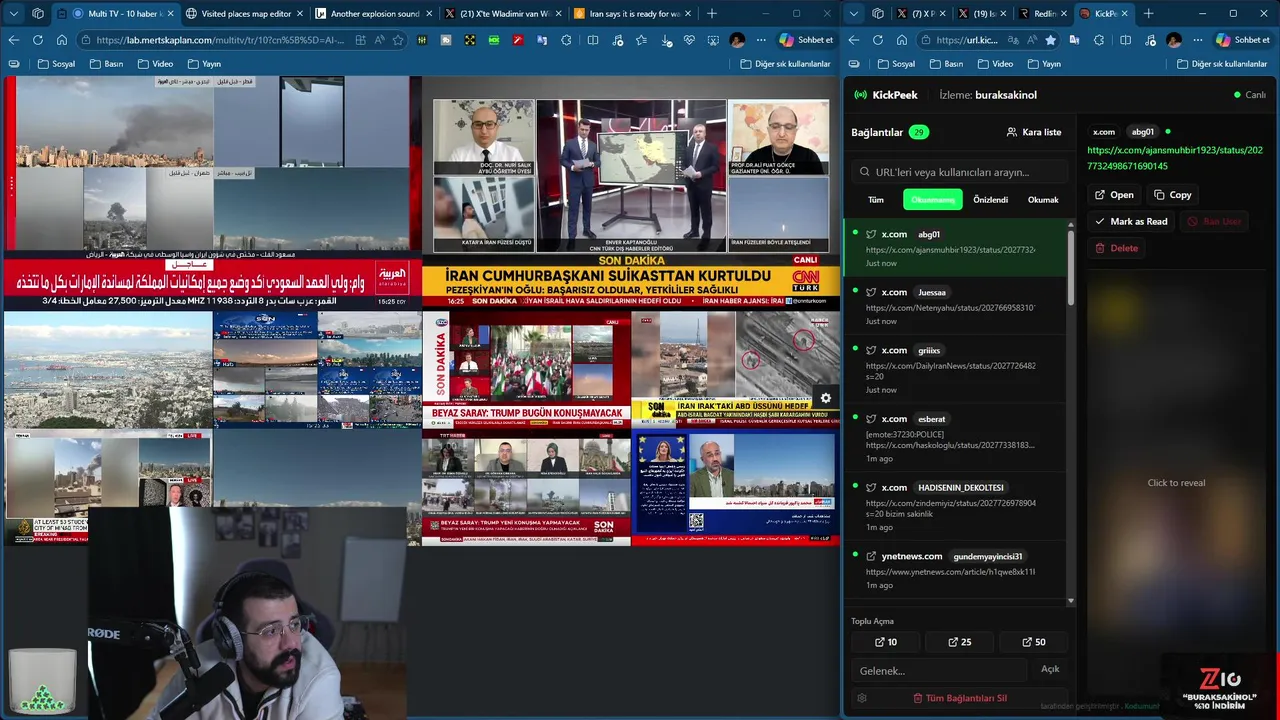Expand left browser Diğer sık kullanılanlar folder
The width and height of the screenshot is (1280, 720).
785,64
